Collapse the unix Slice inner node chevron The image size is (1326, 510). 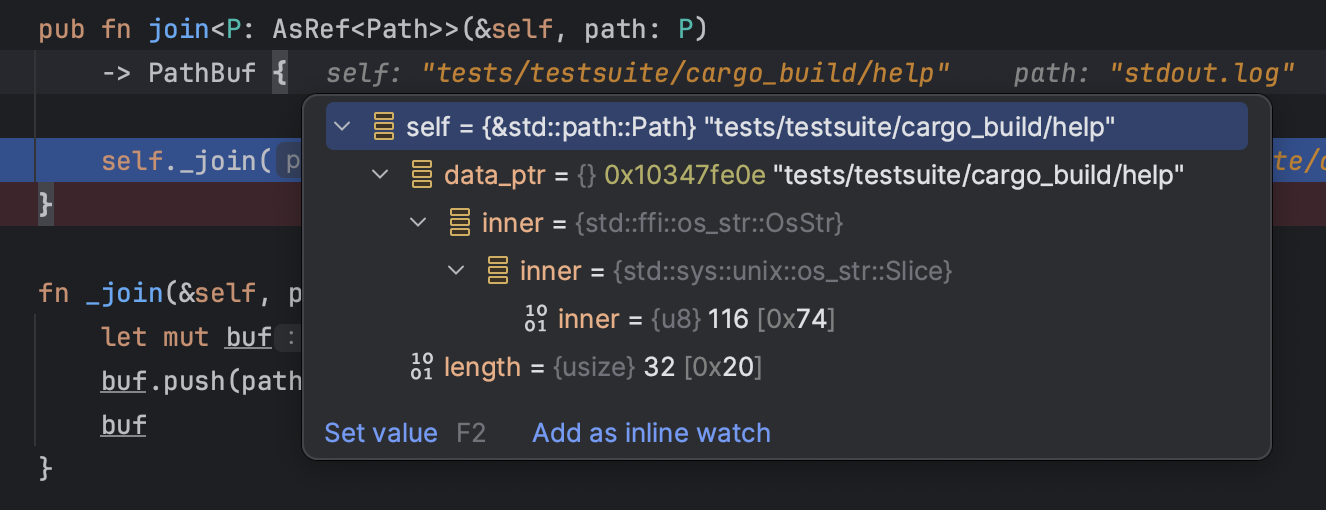tap(456, 271)
